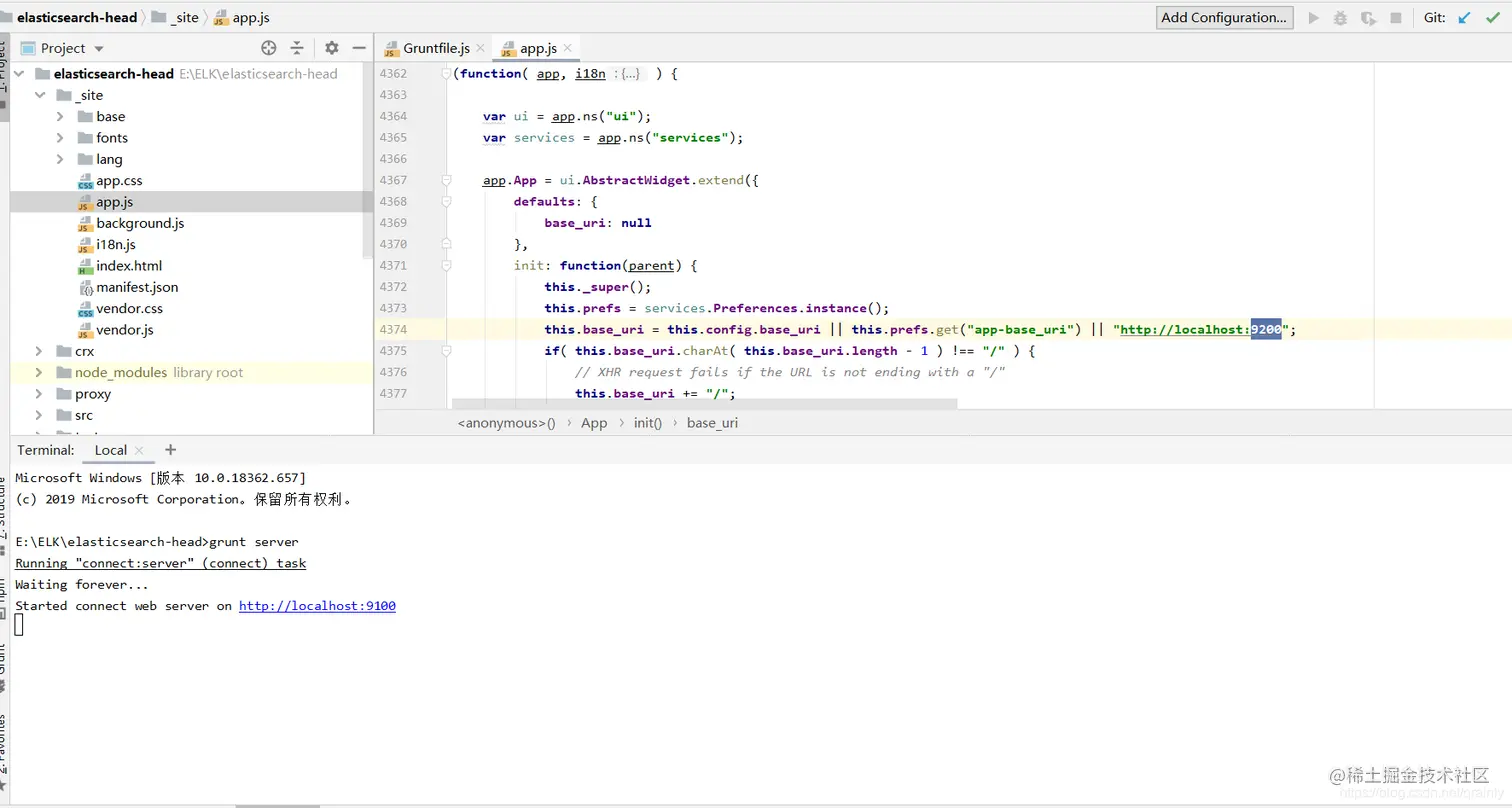Screen dimensions: 1512x808
Task: Expand the src folder
Action: coord(39,415)
